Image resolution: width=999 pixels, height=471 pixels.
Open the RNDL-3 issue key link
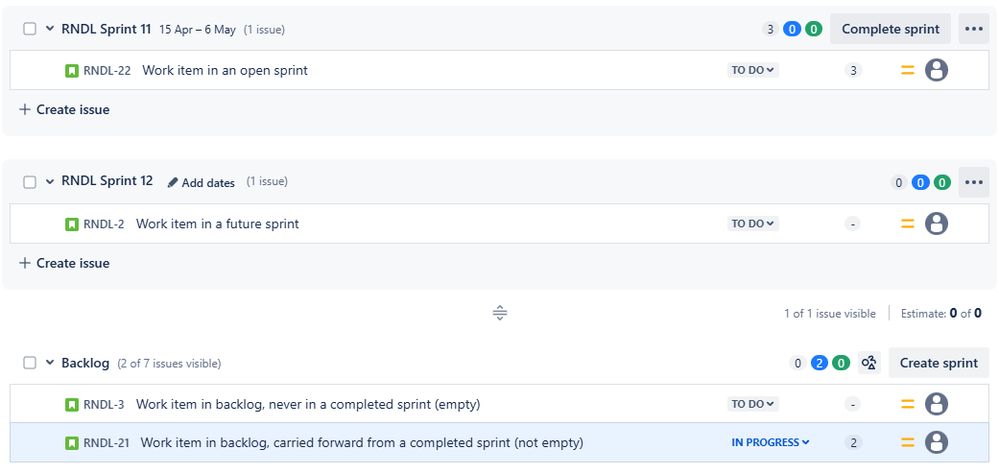[104, 405]
